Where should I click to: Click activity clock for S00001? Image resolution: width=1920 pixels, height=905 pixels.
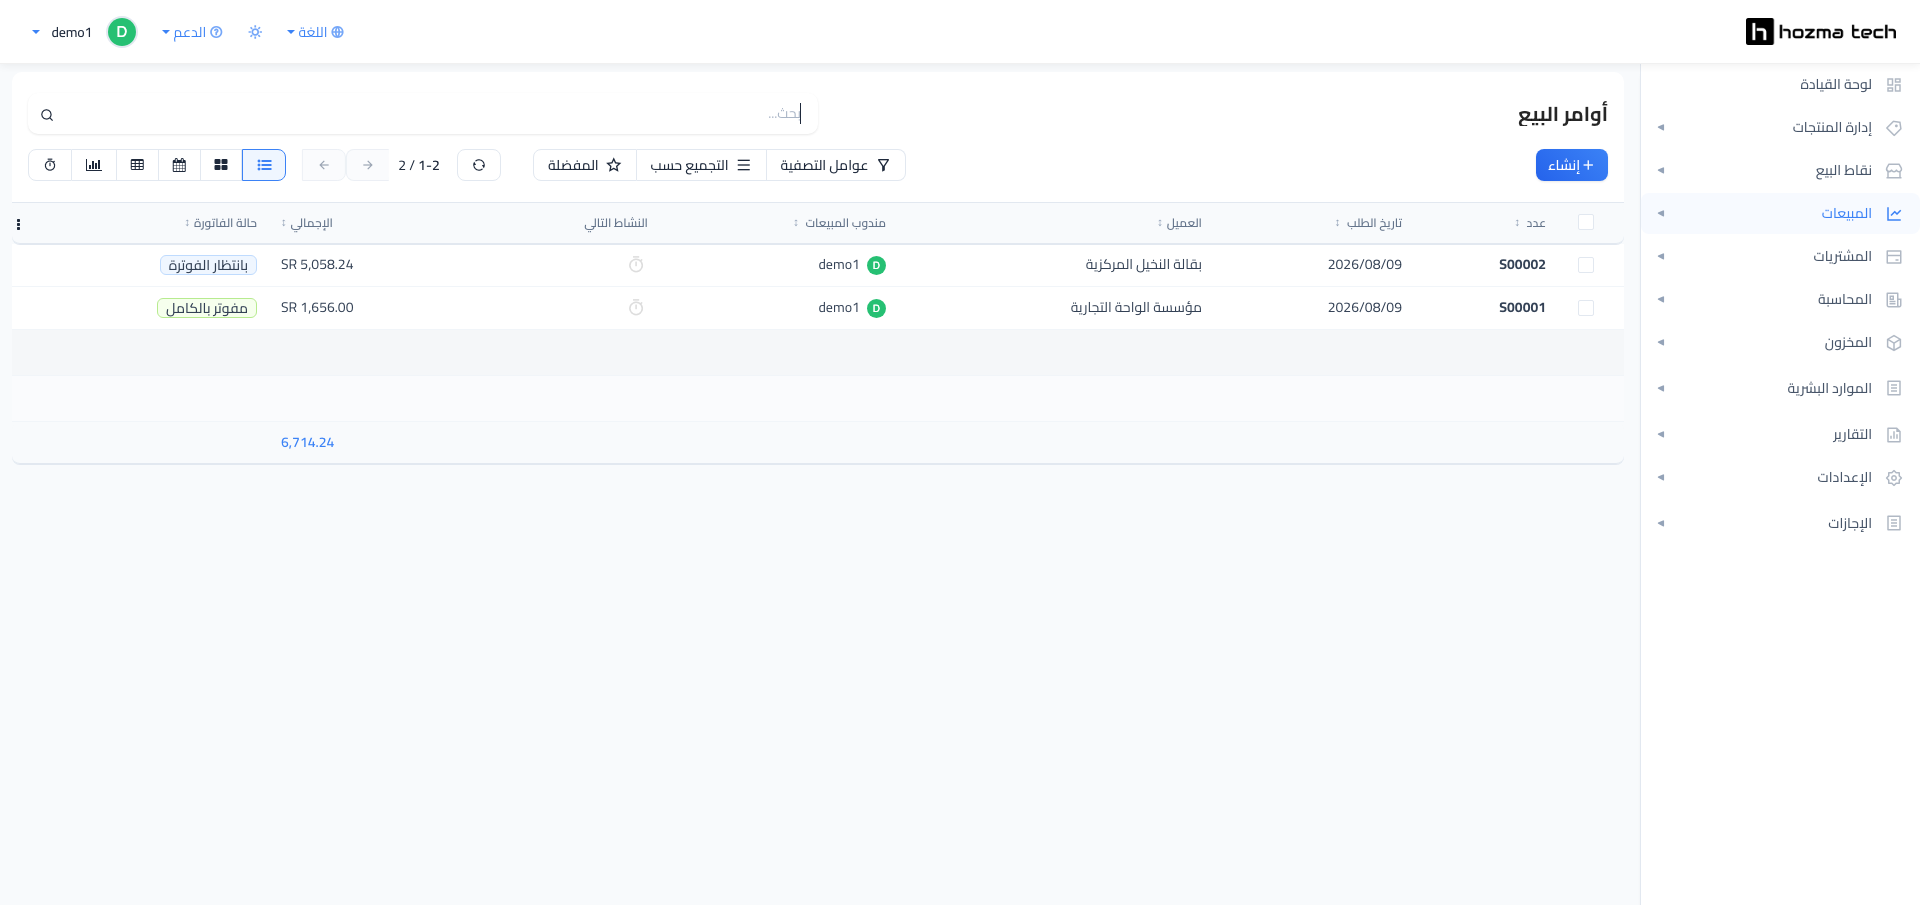[x=636, y=308]
